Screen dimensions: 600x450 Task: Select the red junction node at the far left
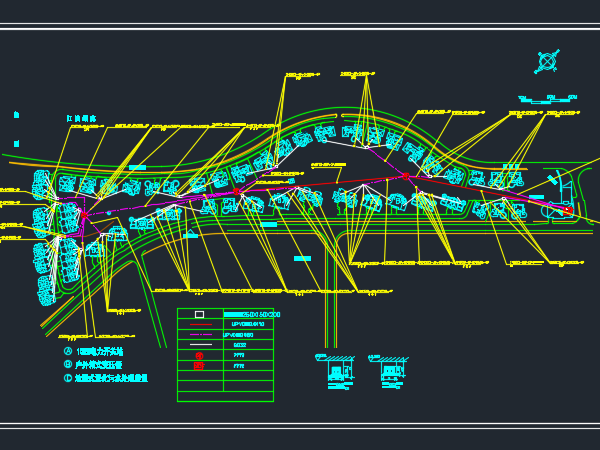coord(84,215)
